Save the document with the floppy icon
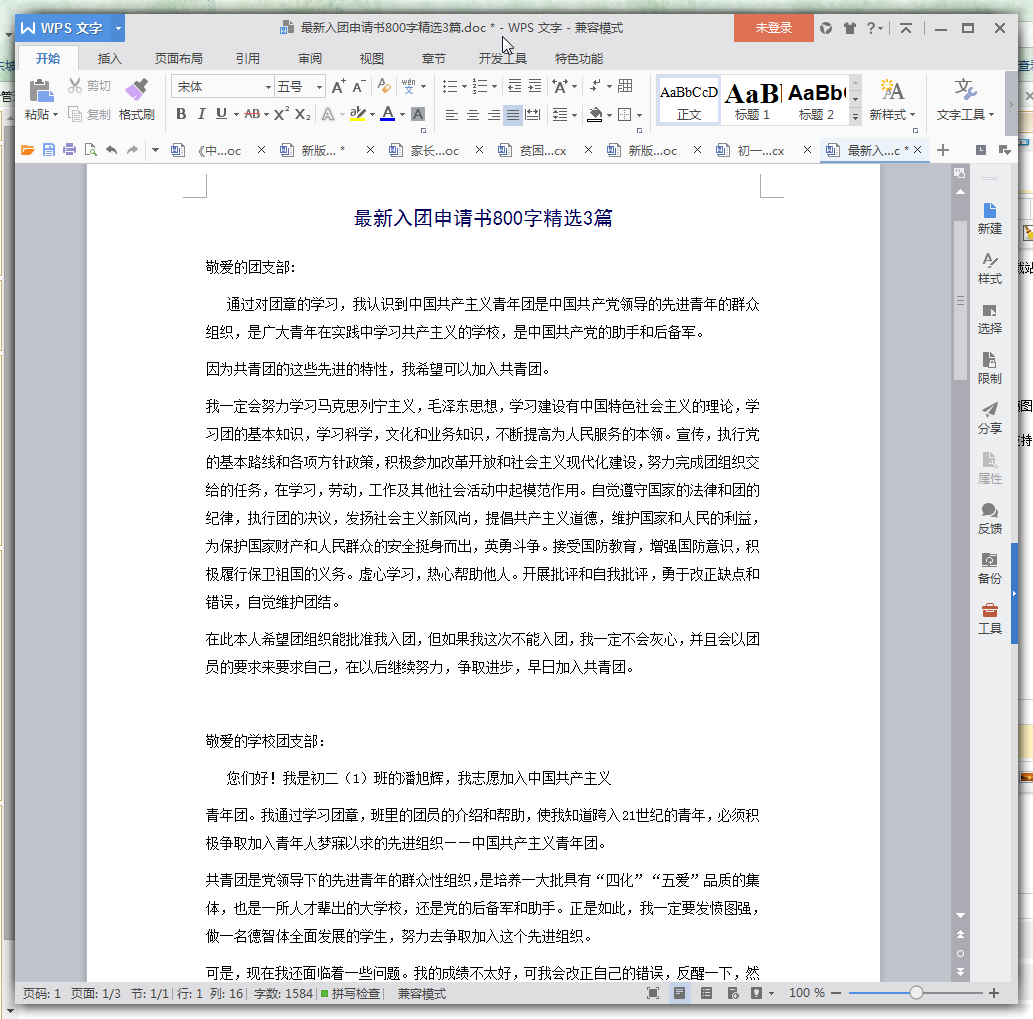1033x1019 pixels. (x=49, y=150)
